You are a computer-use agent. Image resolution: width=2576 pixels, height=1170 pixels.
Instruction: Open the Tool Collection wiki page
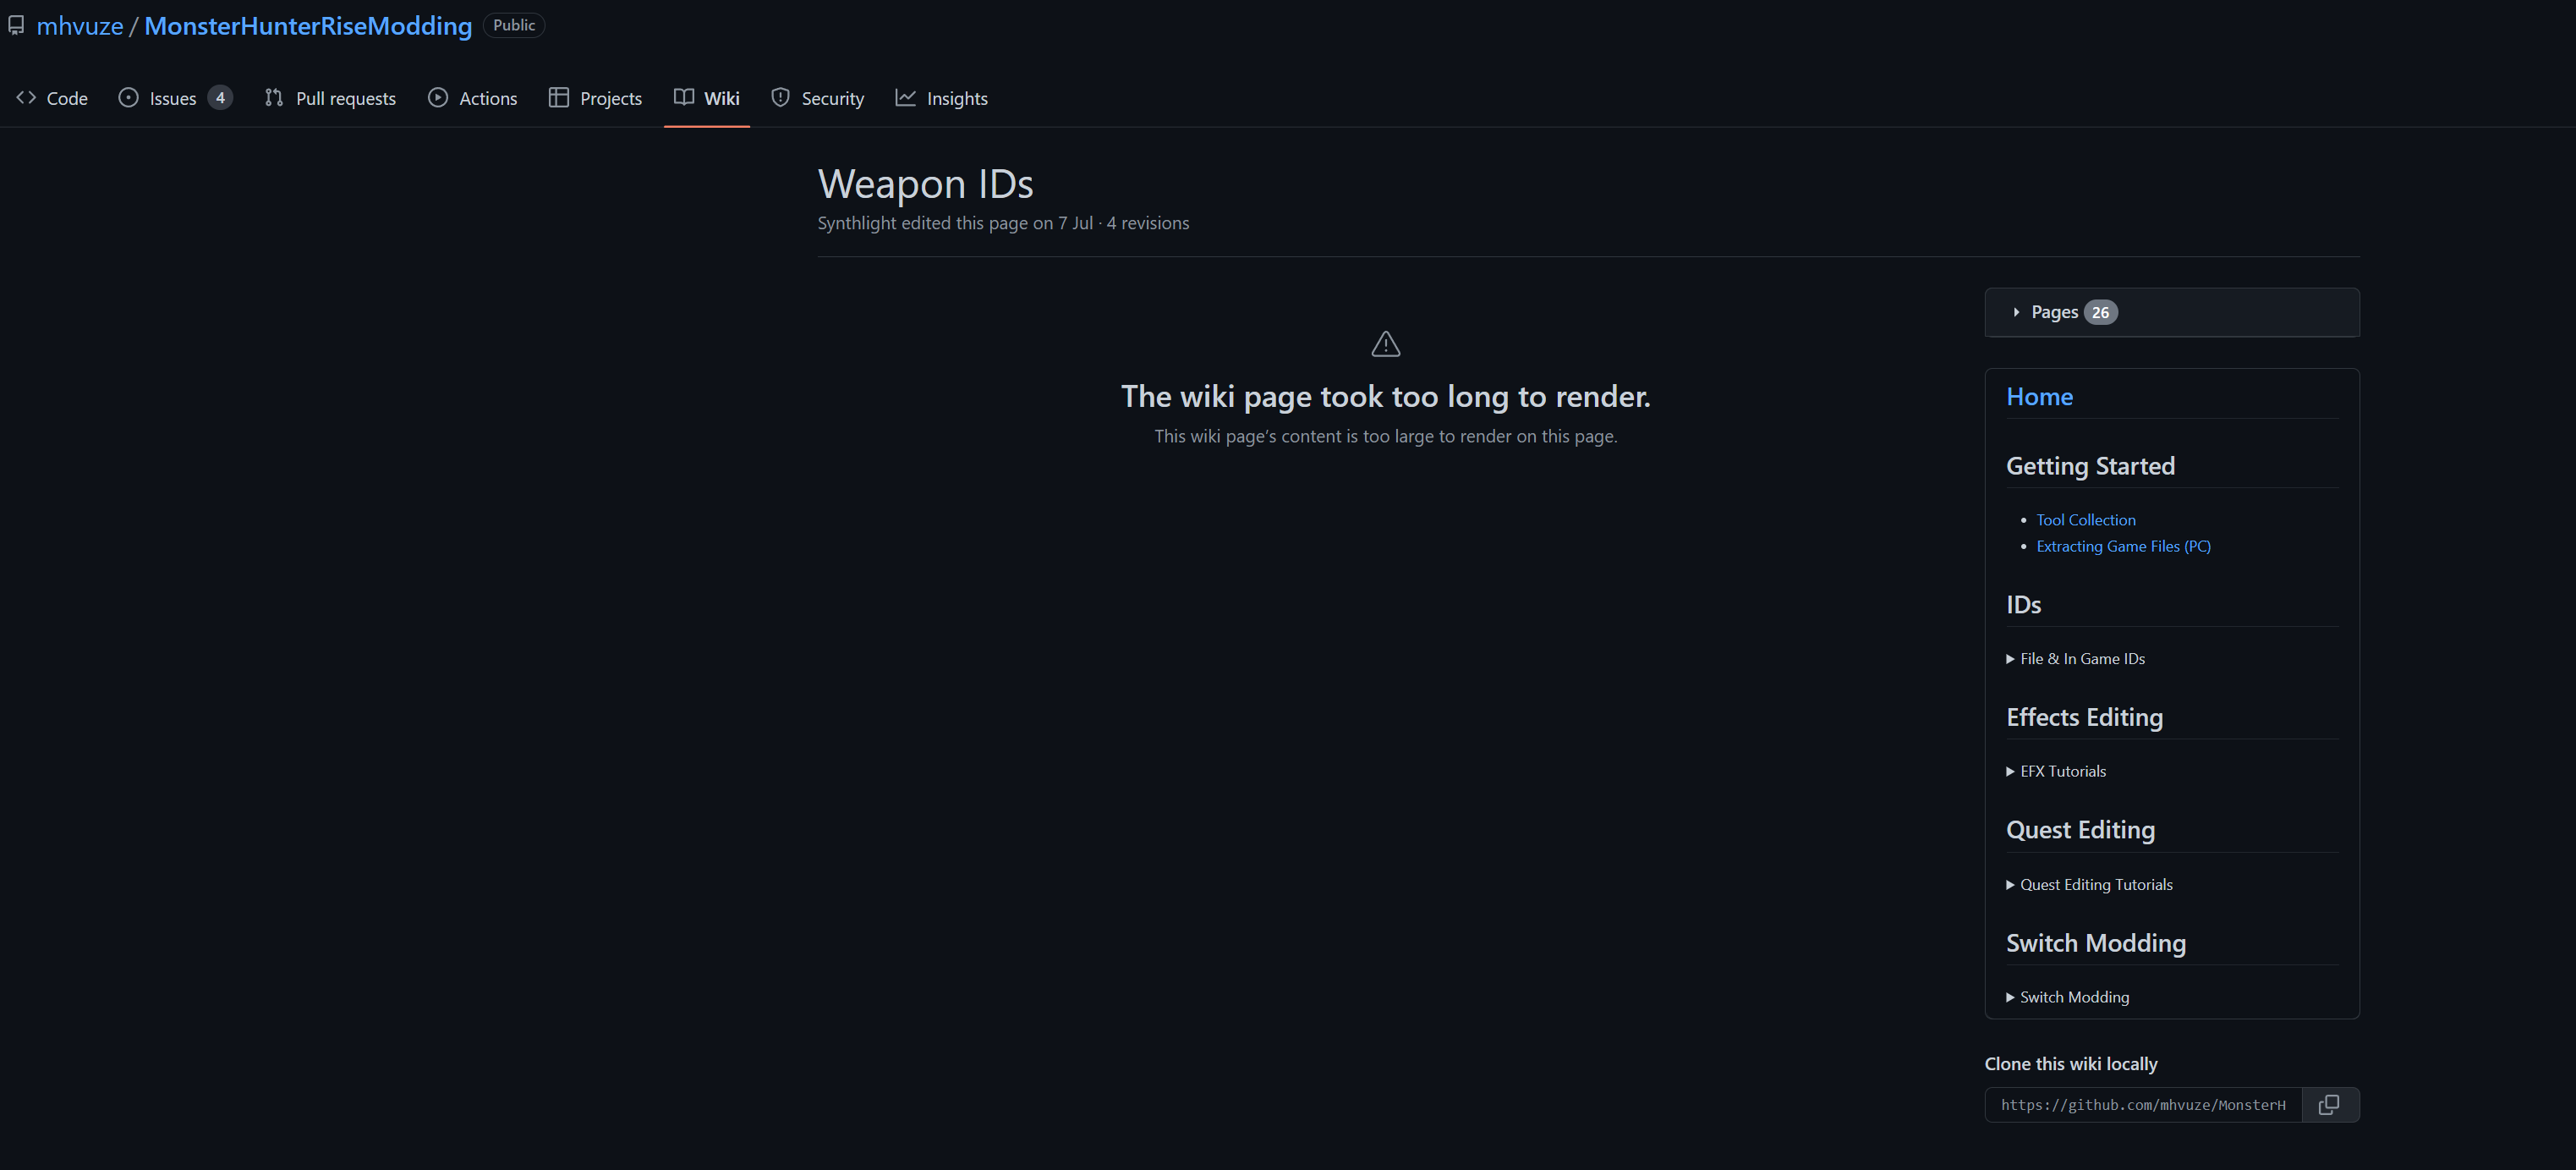(x=2085, y=519)
